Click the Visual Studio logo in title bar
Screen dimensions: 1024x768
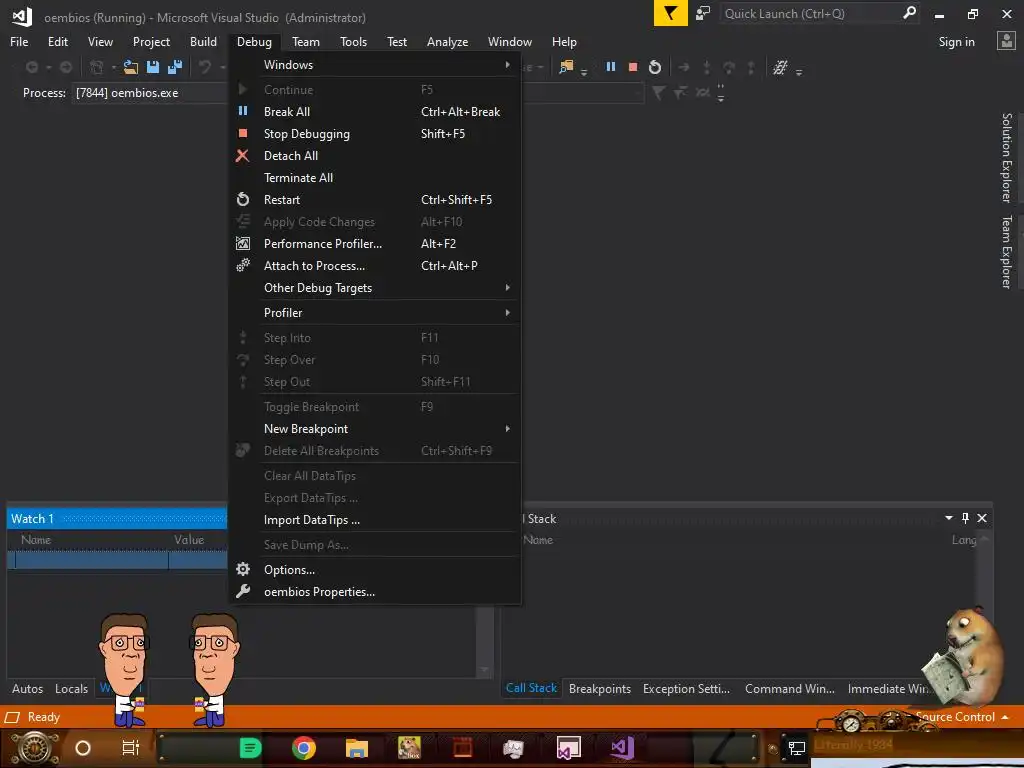click(22, 16)
